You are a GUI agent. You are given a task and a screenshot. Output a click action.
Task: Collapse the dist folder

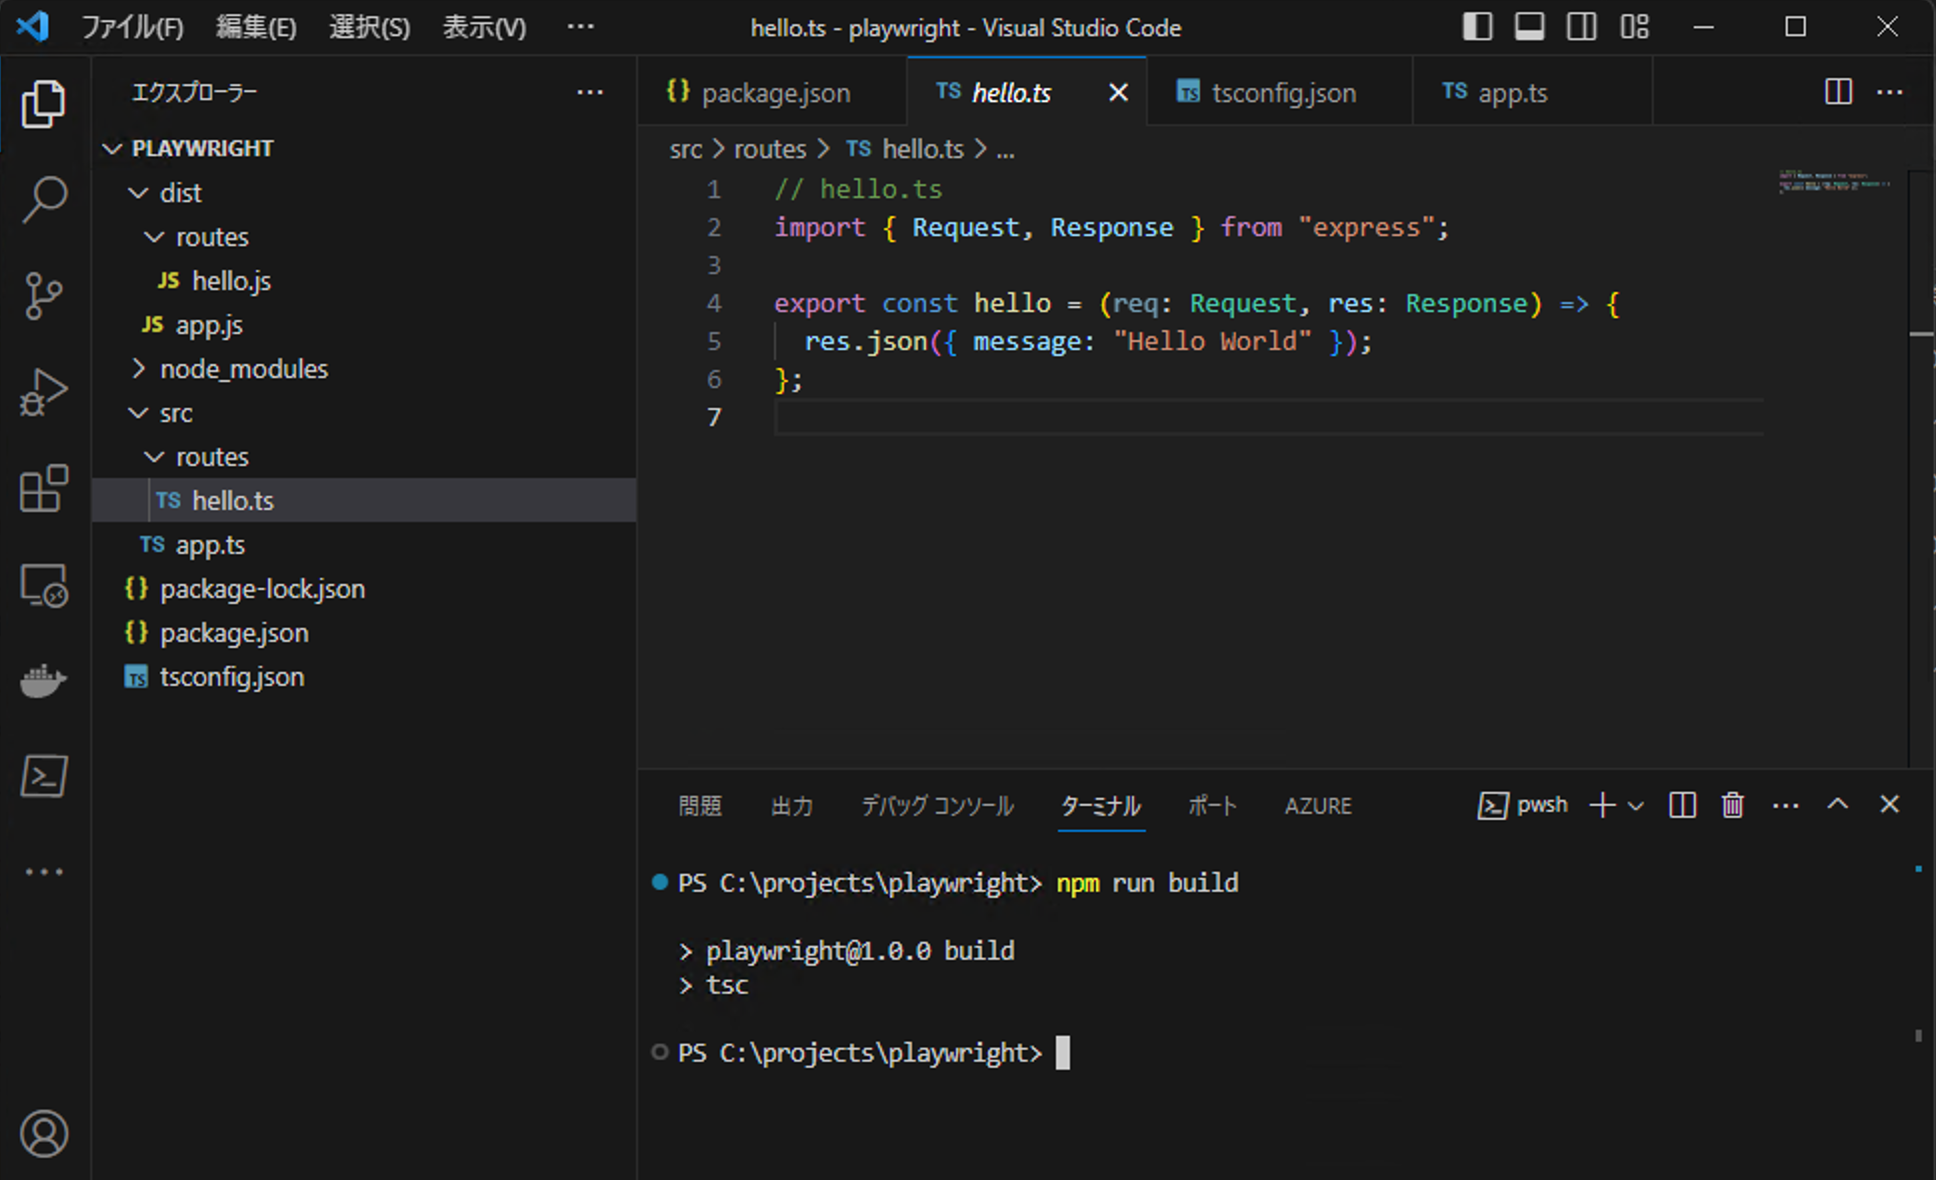pos(364,192)
